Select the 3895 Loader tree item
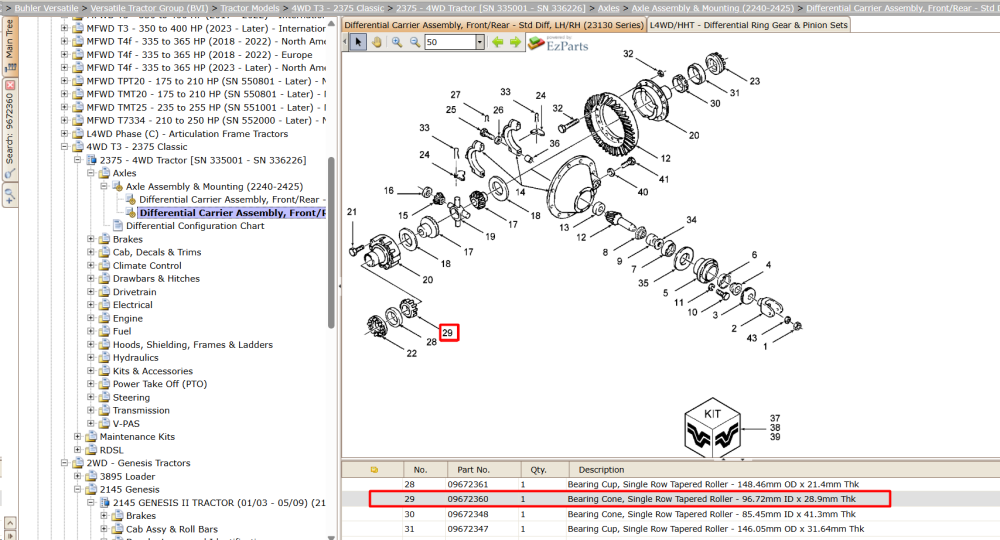The height and width of the screenshot is (540, 1000). click(127, 476)
